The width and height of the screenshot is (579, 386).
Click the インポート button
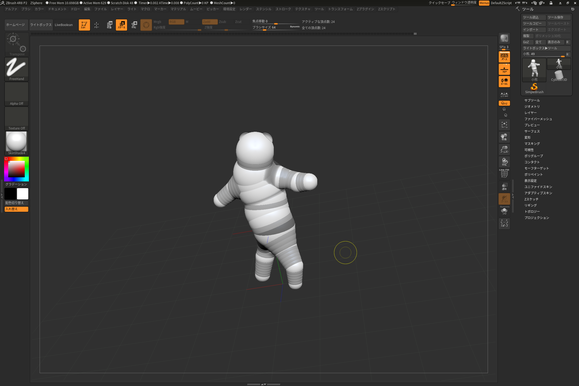click(534, 30)
